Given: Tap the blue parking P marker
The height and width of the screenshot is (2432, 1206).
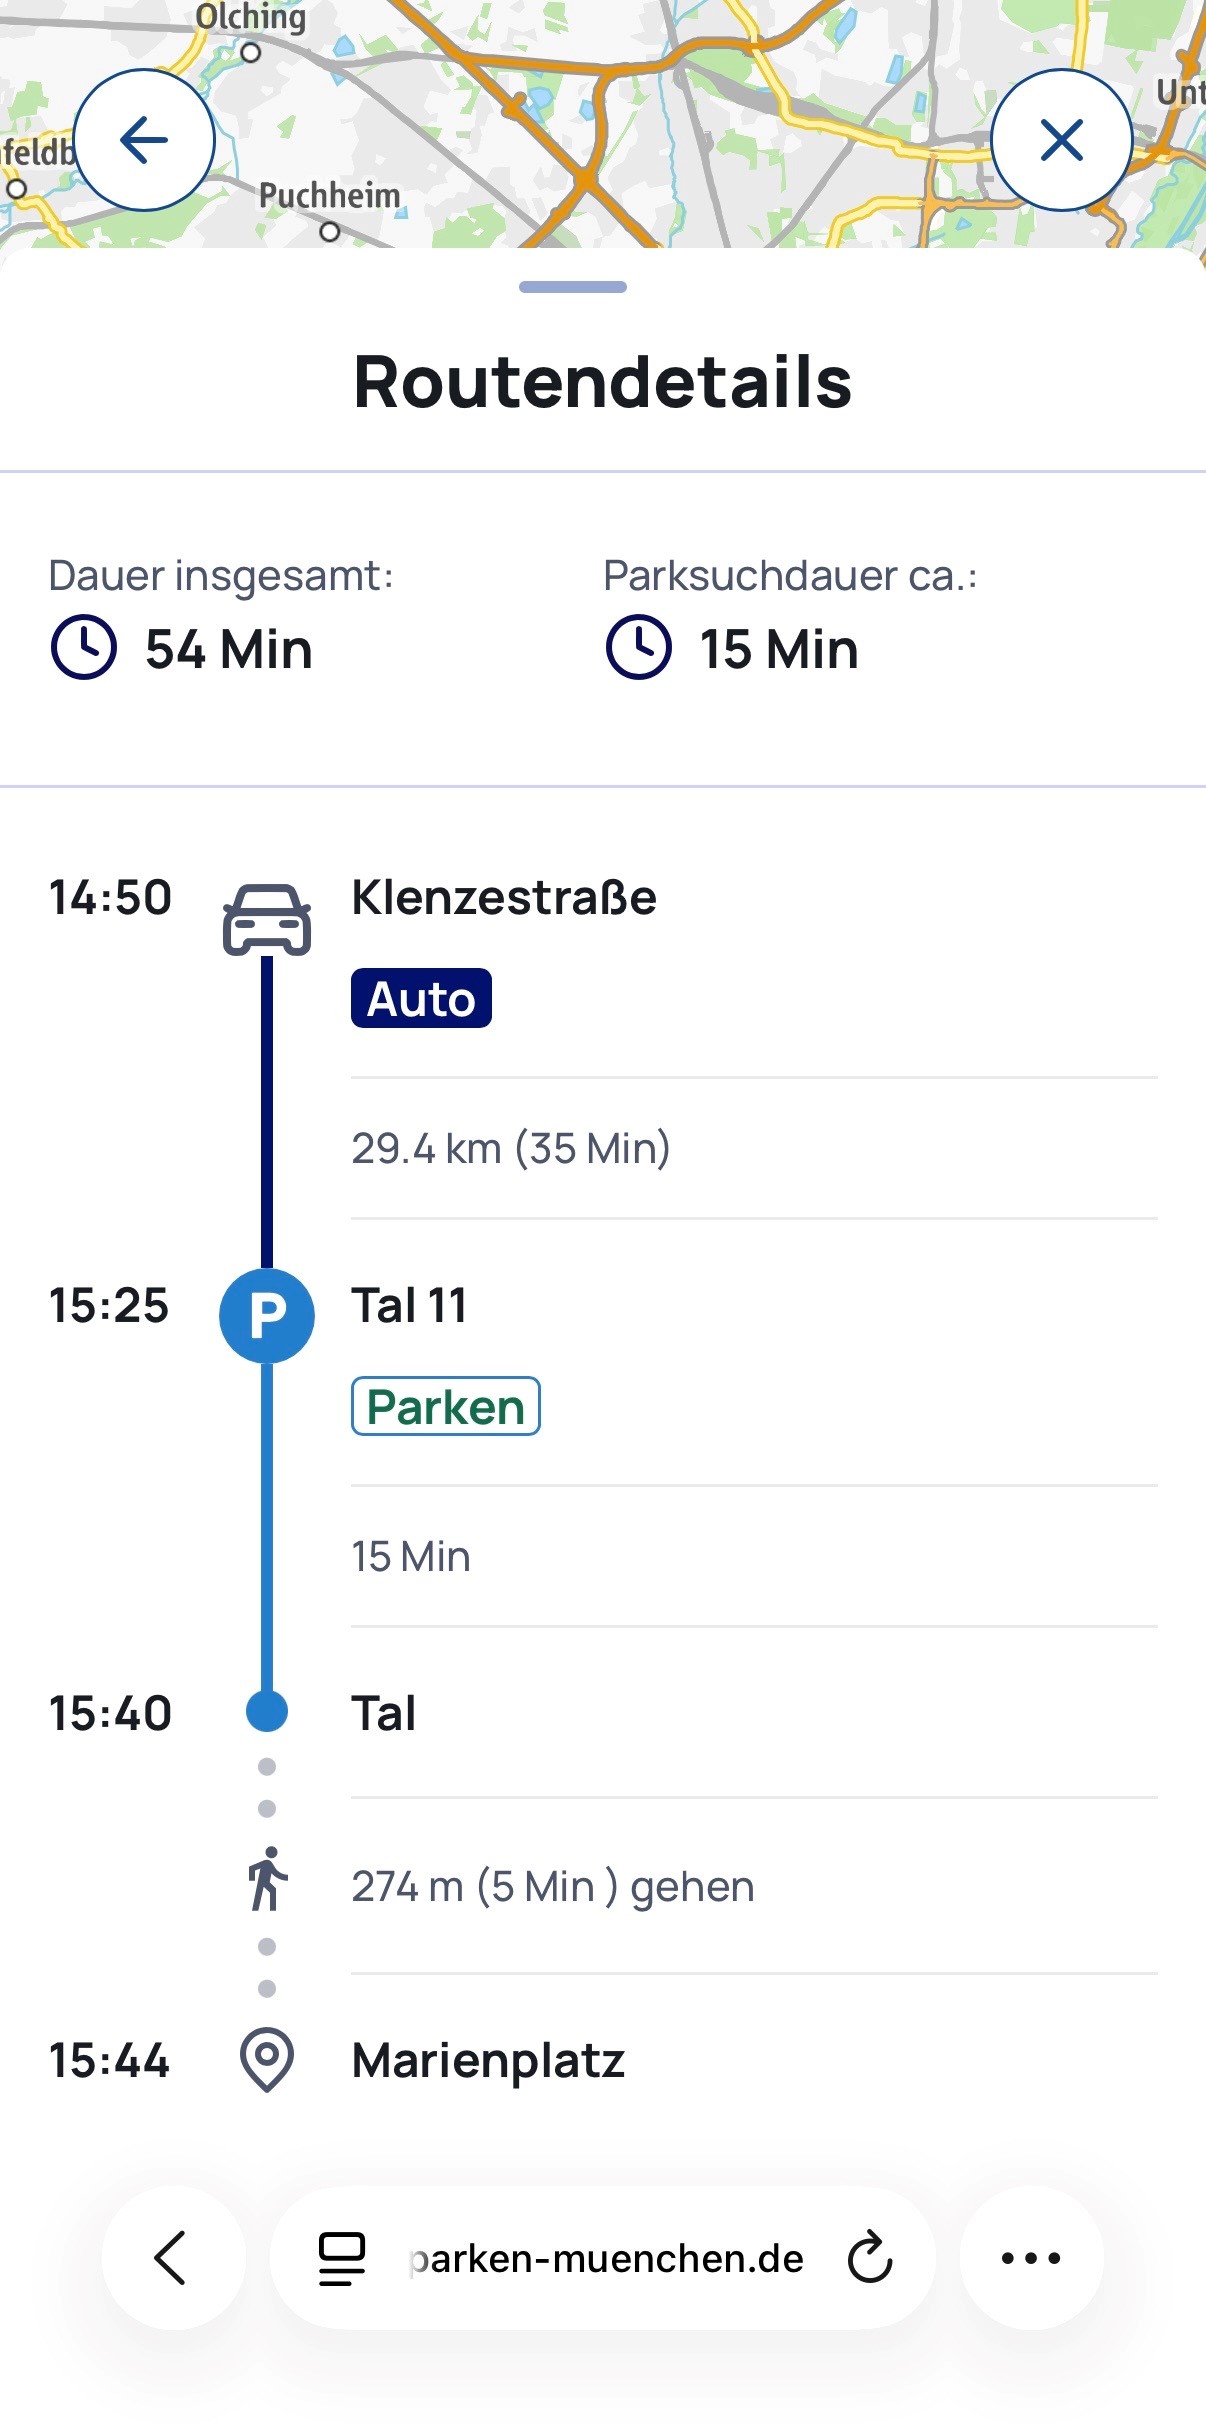Looking at the screenshot, I should 267,1314.
